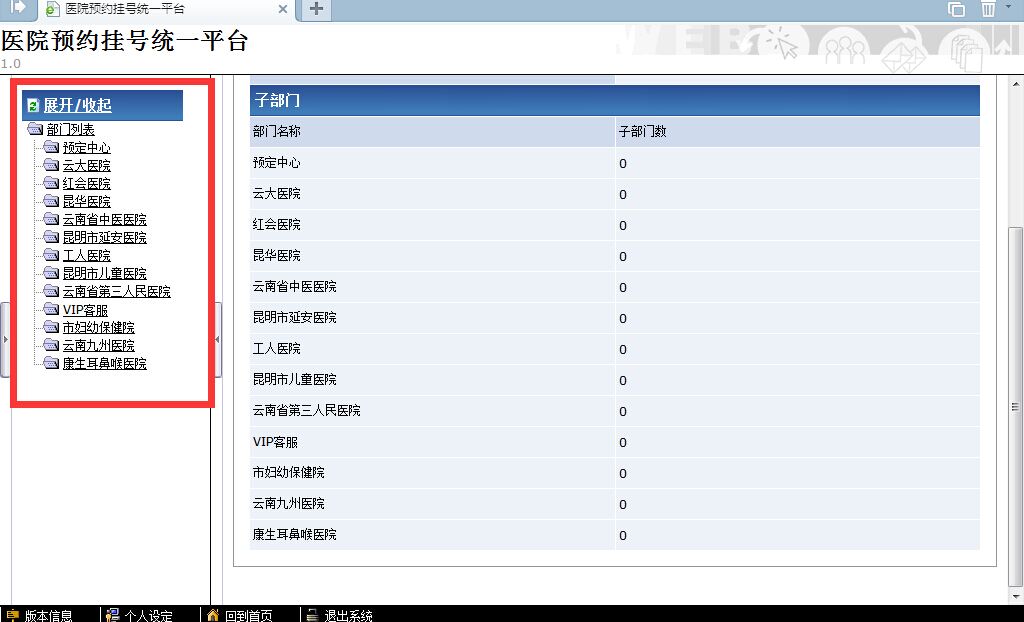Click folder icon next to 昆明市儿童医院
The height and width of the screenshot is (622, 1024).
[x=52, y=272]
